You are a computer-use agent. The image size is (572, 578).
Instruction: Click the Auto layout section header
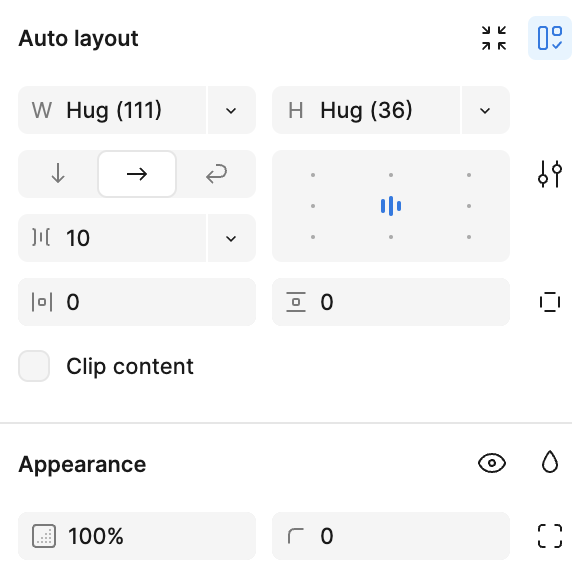(79, 38)
